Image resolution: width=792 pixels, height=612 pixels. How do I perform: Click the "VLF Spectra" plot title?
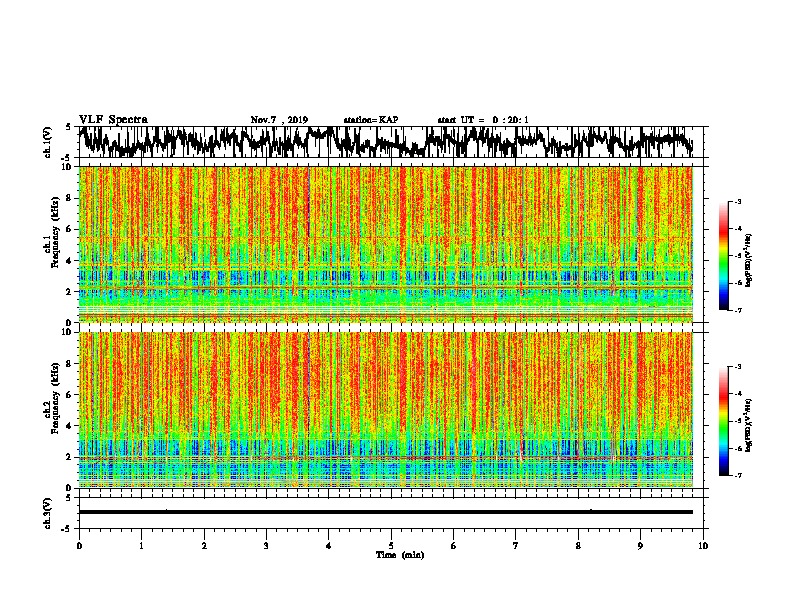pyautogui.click(x=113, y=120)
